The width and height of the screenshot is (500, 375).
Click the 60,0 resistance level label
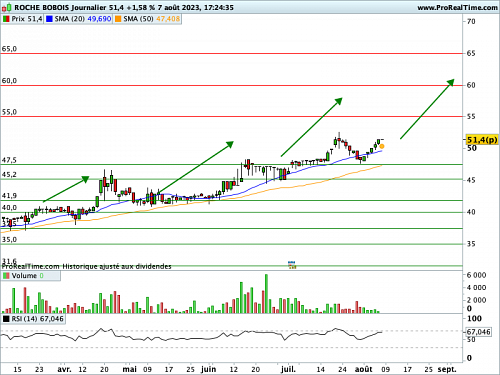tap(9, 81)
